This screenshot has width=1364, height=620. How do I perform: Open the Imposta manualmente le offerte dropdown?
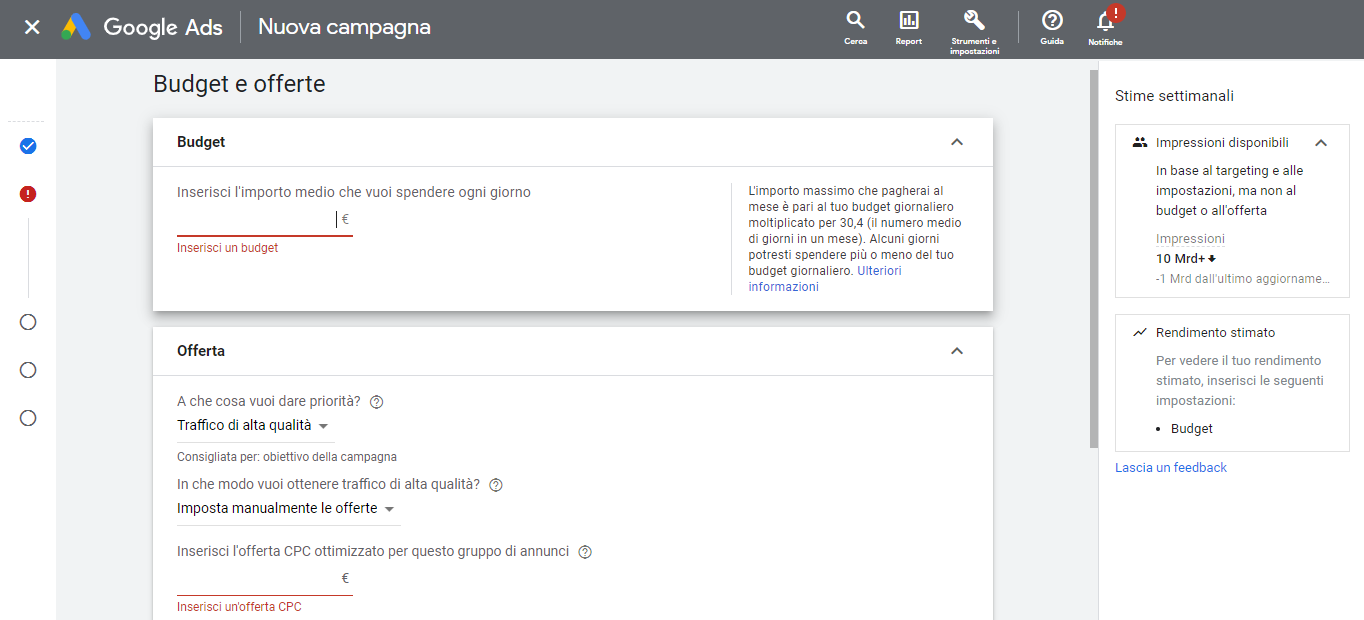pyautogui.click(x=286, y=509)
